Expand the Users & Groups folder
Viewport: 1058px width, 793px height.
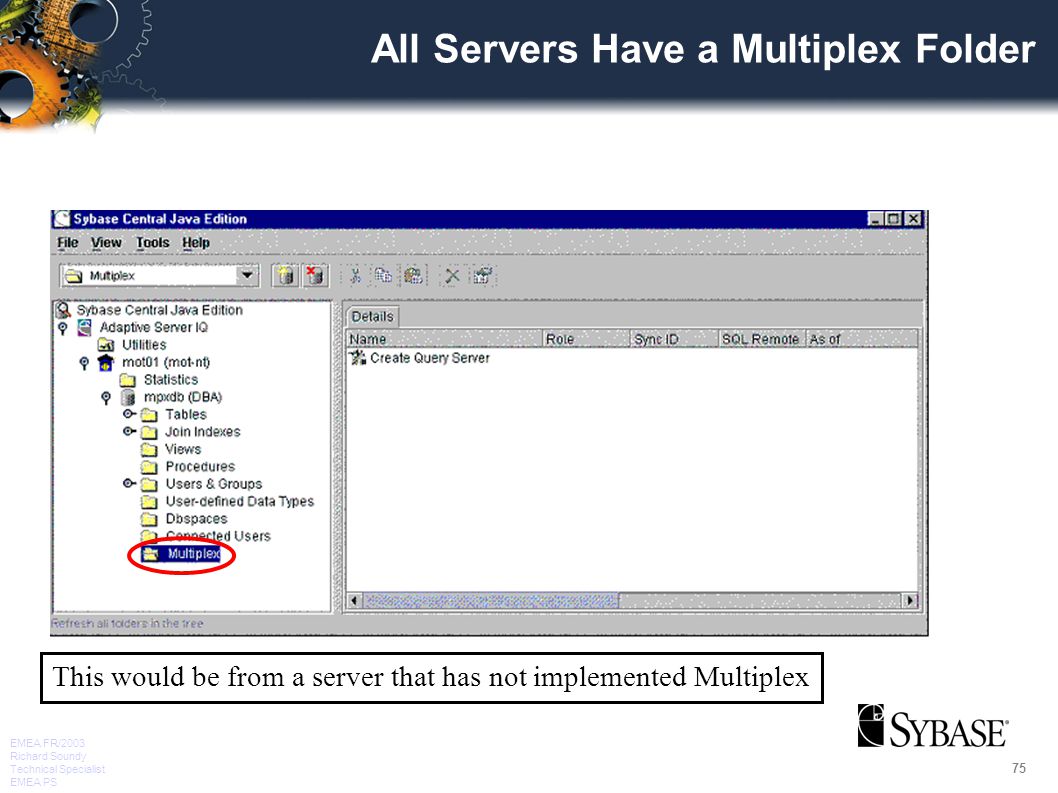[x=129, y=483]
